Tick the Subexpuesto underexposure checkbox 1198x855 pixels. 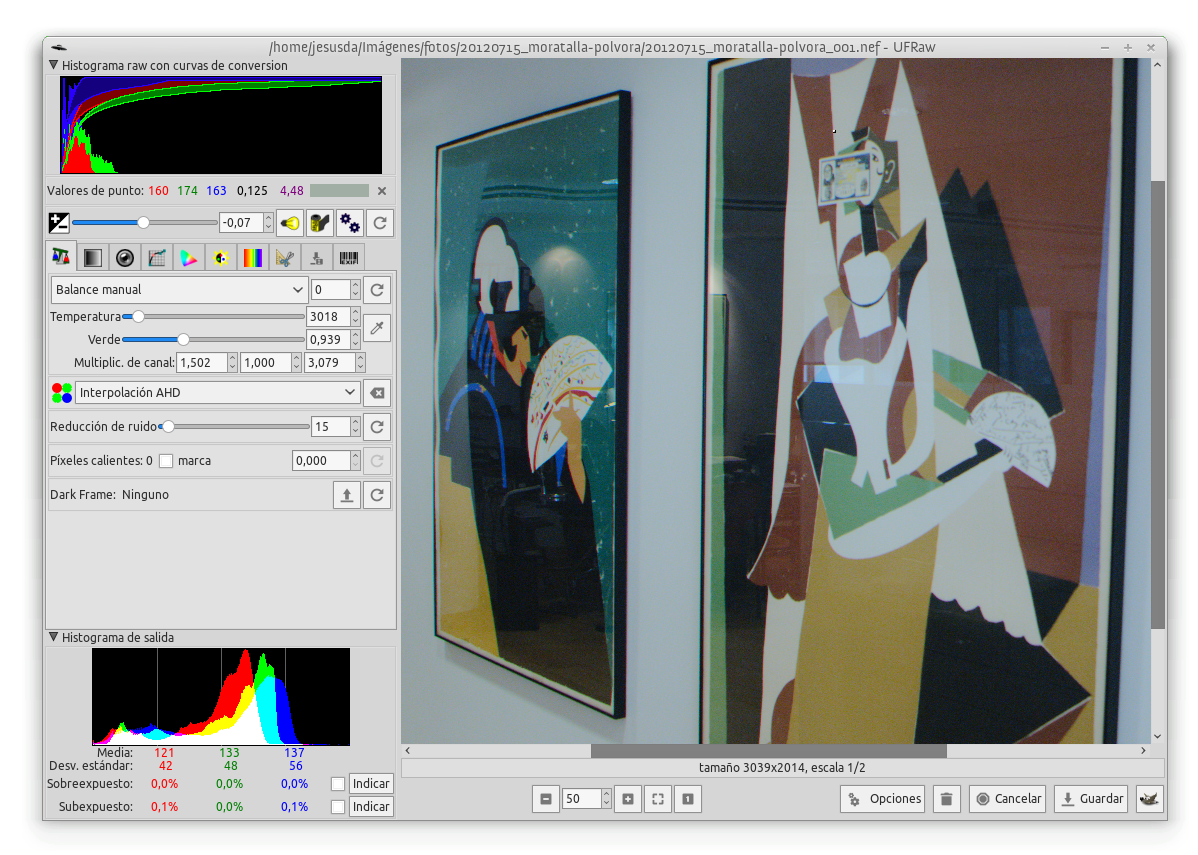click(338, 807)
